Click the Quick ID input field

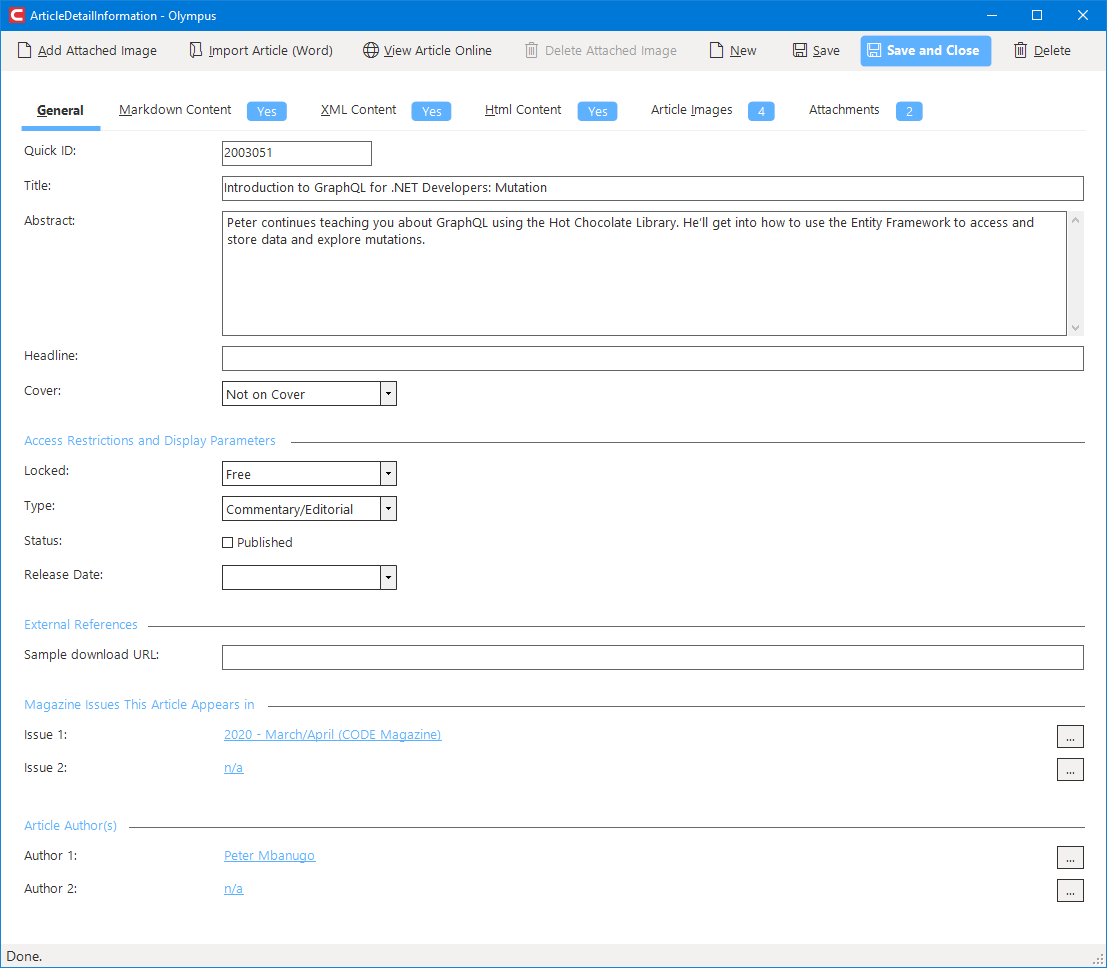pyautogui.click(x=297, y=153)
